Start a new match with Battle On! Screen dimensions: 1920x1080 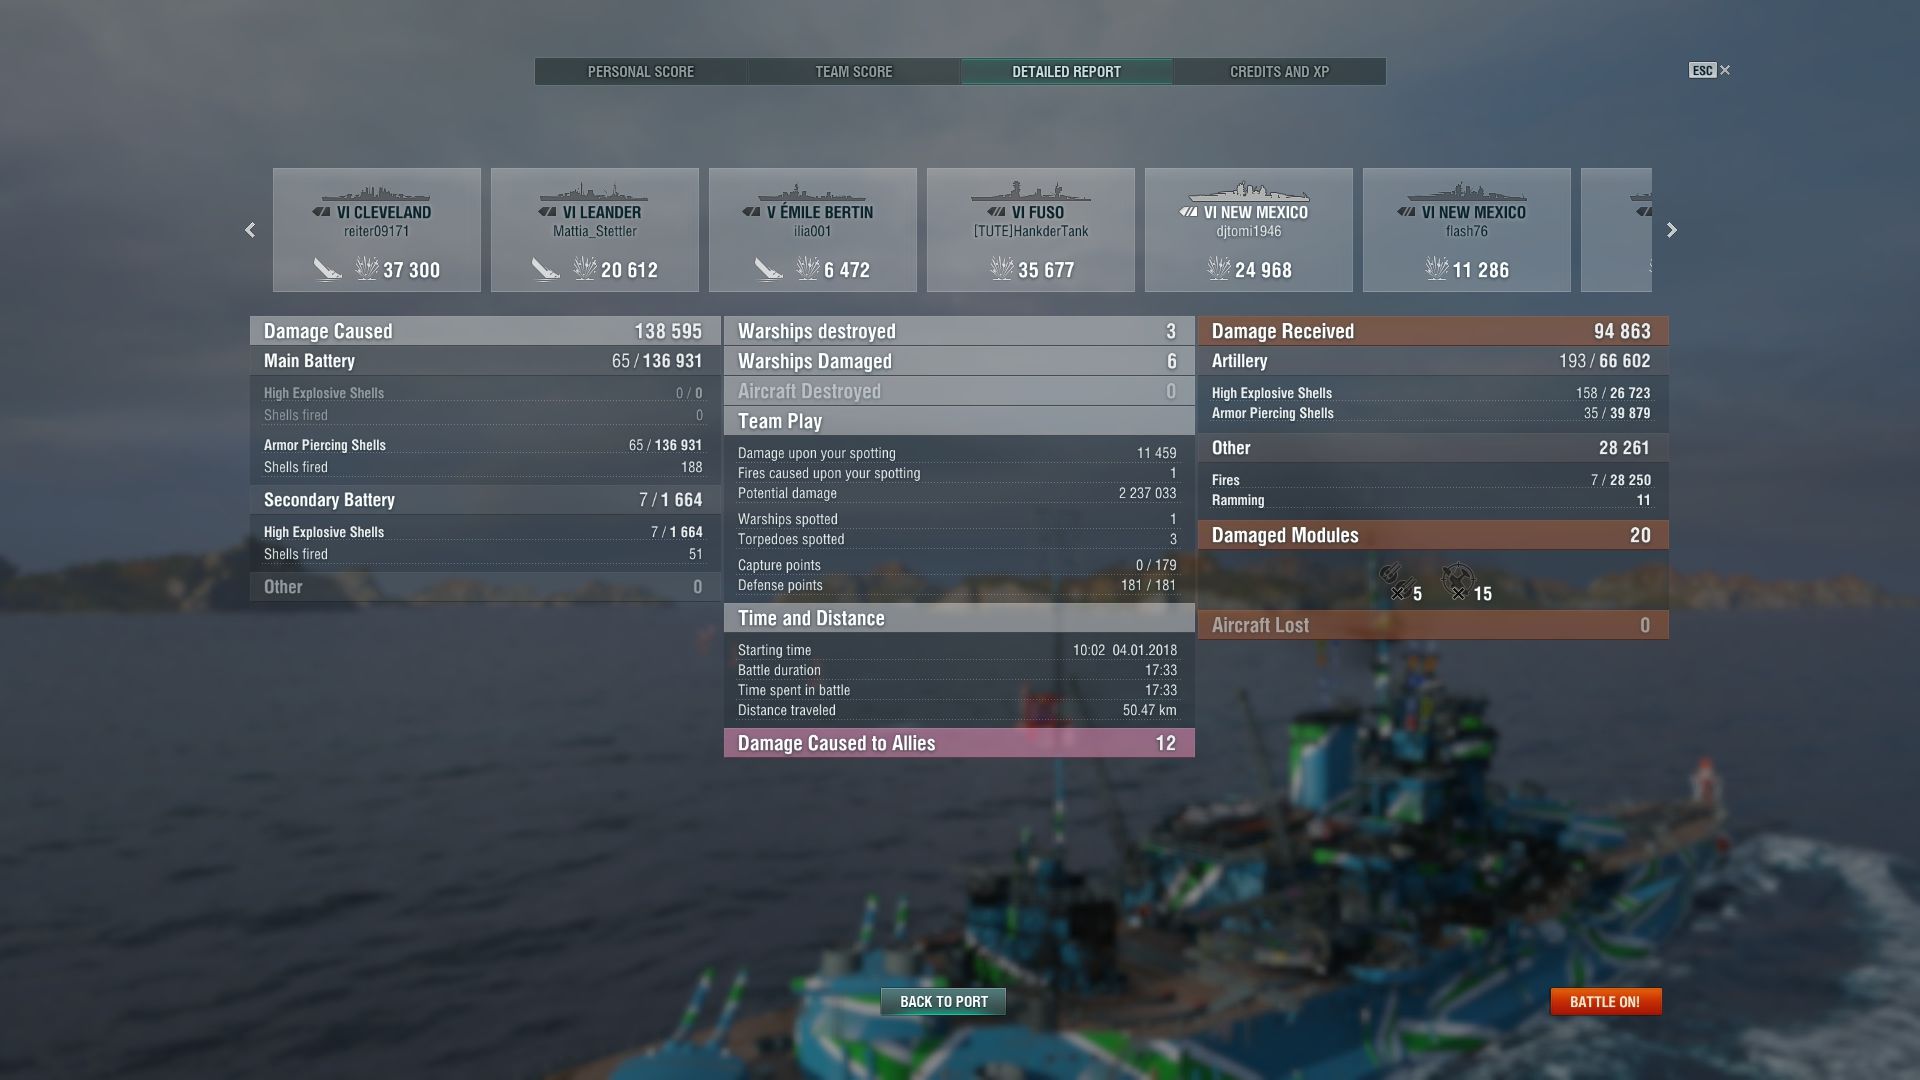click(x=1605, y=1001)
